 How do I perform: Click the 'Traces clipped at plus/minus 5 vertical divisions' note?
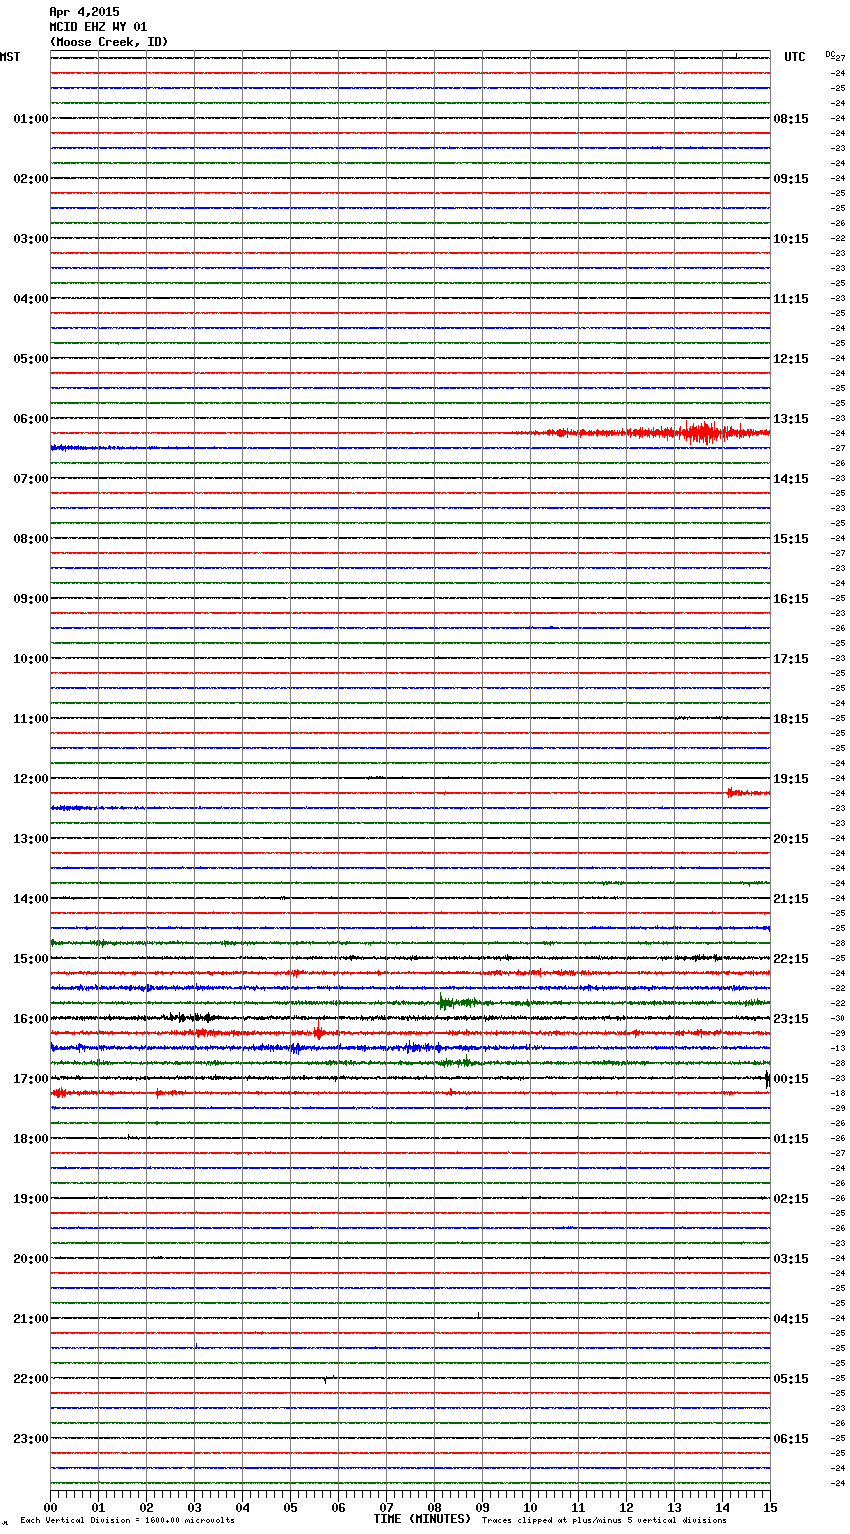pyautogui.click(x=604, y=1520)
